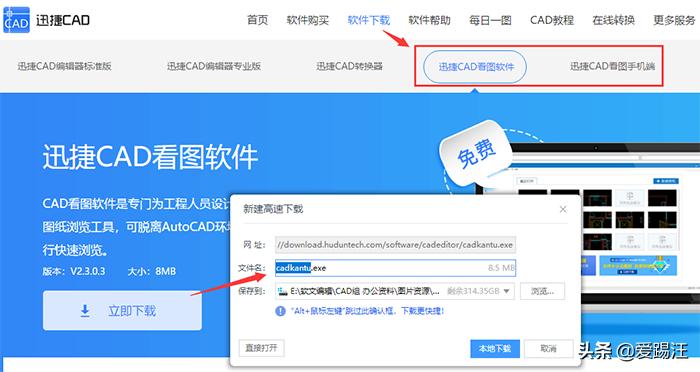Click the 文件名 cadkantu.exe field
700x372 pixels.
(x=396, y=268)
